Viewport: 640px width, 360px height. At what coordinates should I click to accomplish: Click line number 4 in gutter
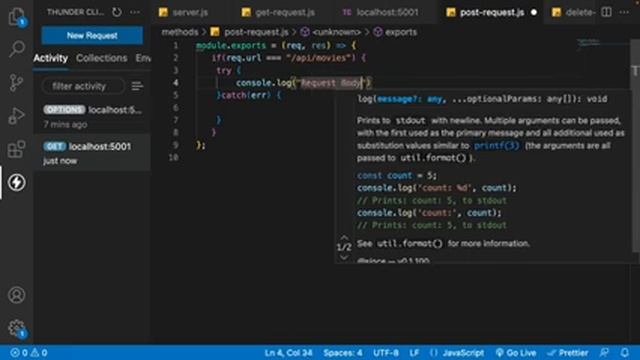point(176,83)
